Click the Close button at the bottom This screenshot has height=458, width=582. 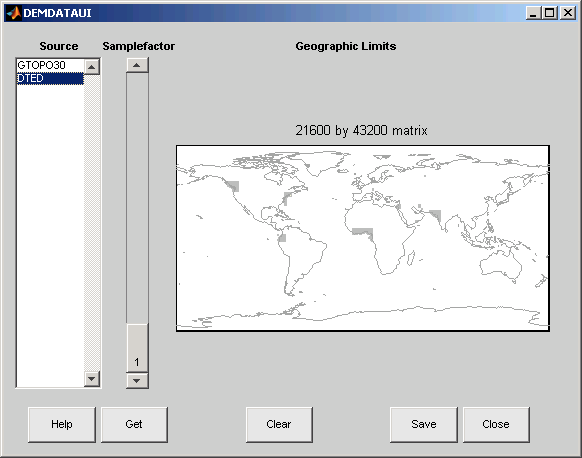[x=496, y=425]
